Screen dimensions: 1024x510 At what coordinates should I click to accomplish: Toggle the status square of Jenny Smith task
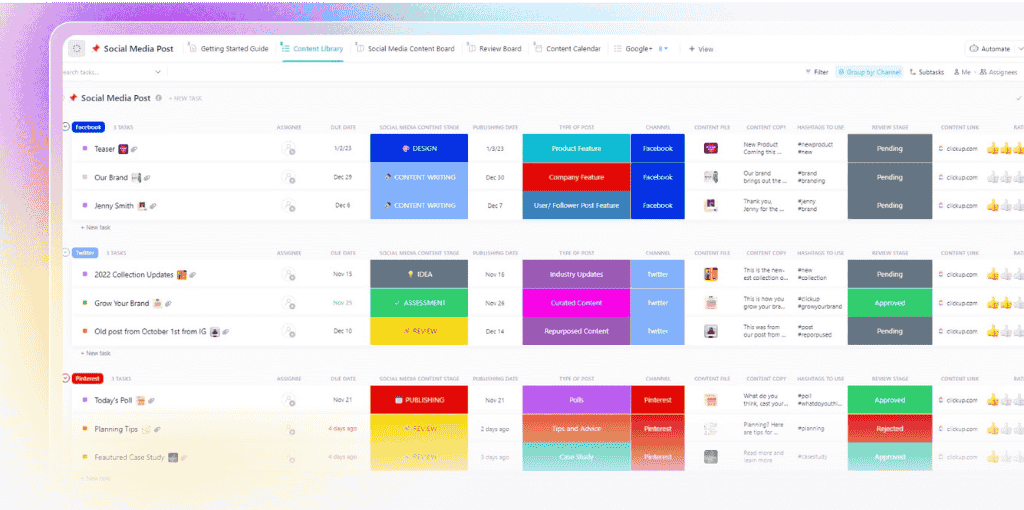click(x=84, y=205)
